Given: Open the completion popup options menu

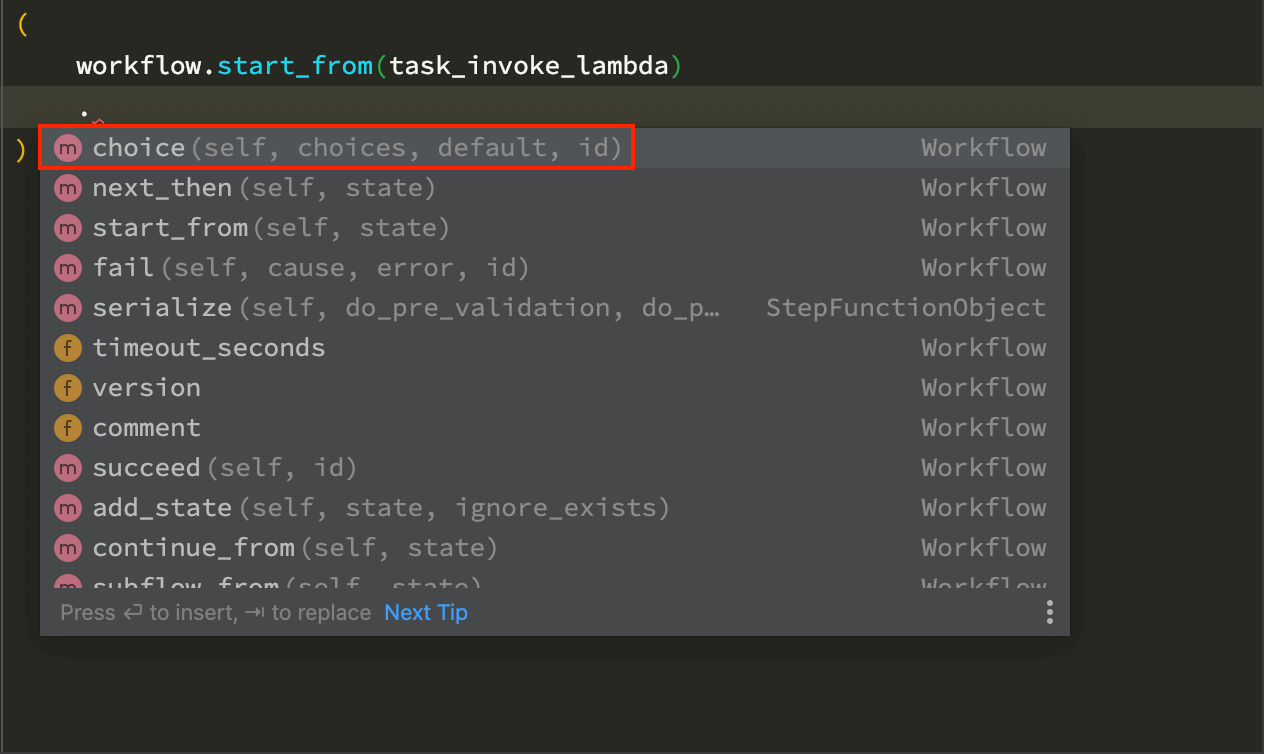Looking at the screenshot, I should click(x=1049, y=612).
